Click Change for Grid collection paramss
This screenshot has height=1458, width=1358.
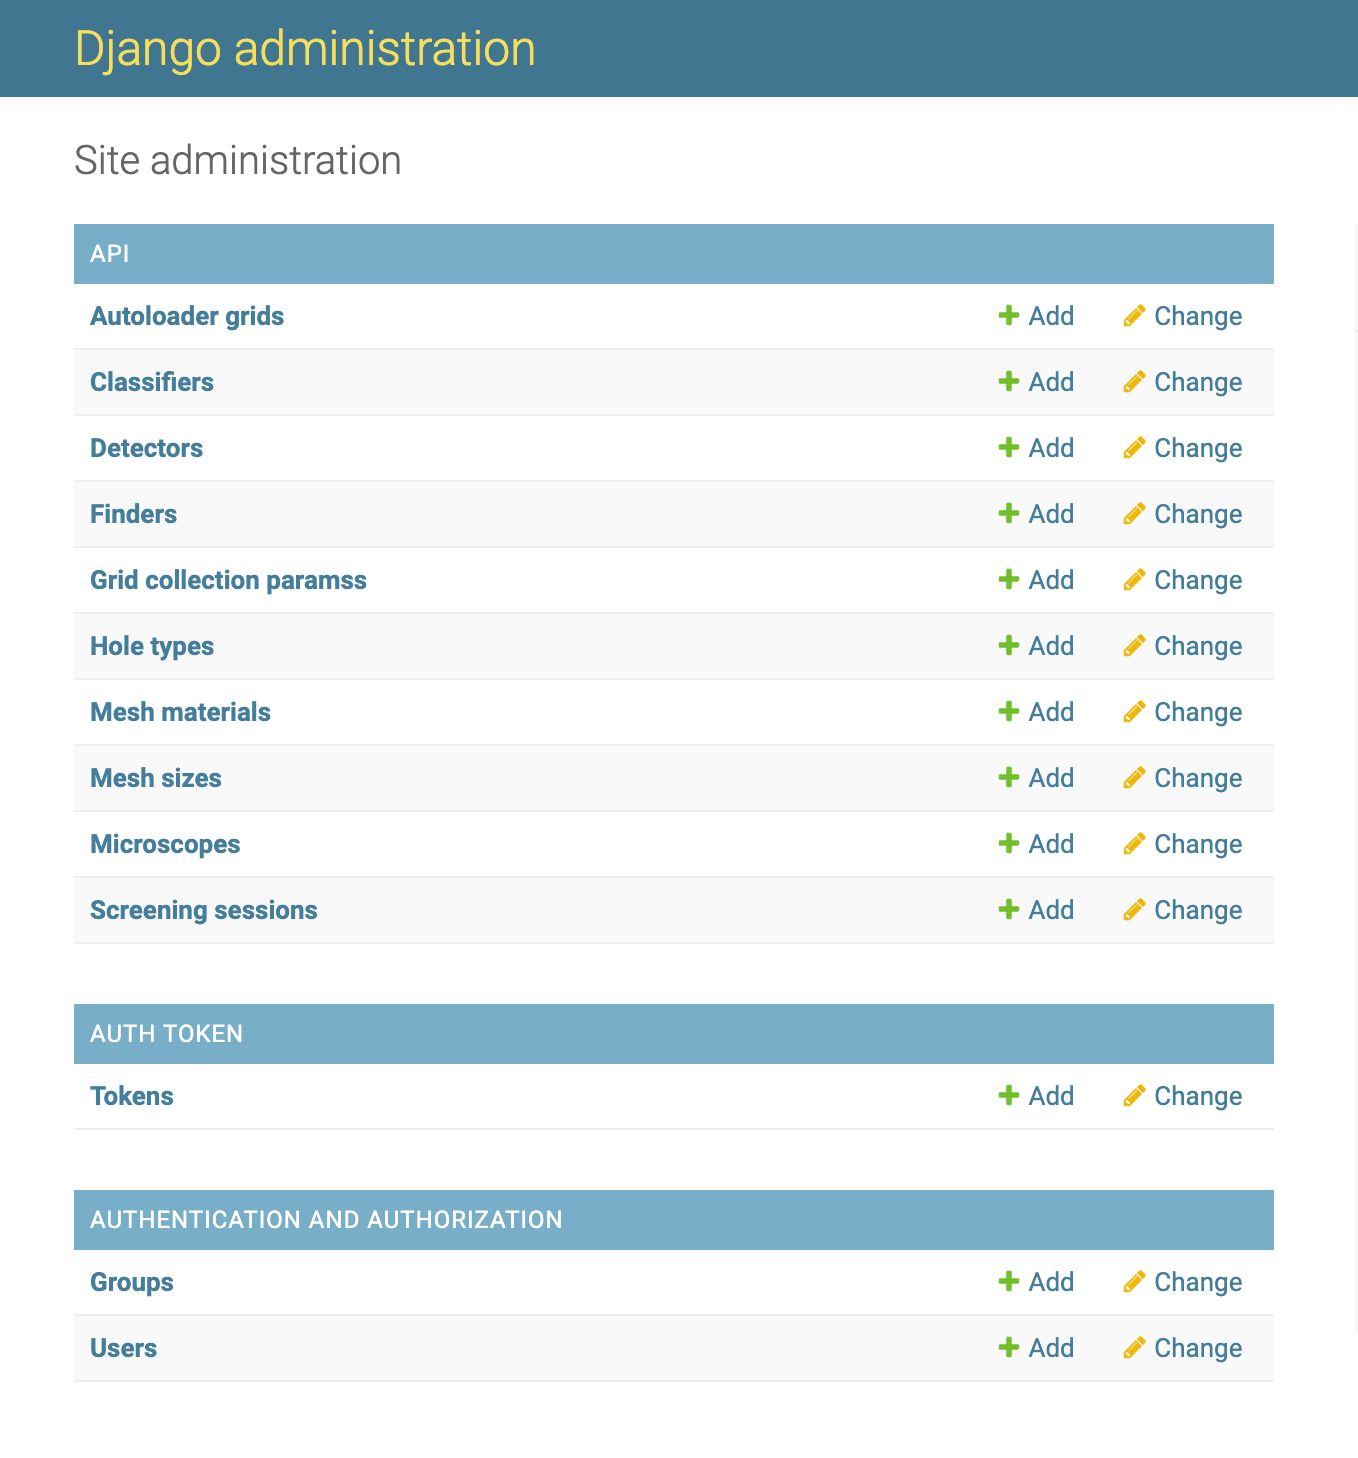(x=1182, y=580)
